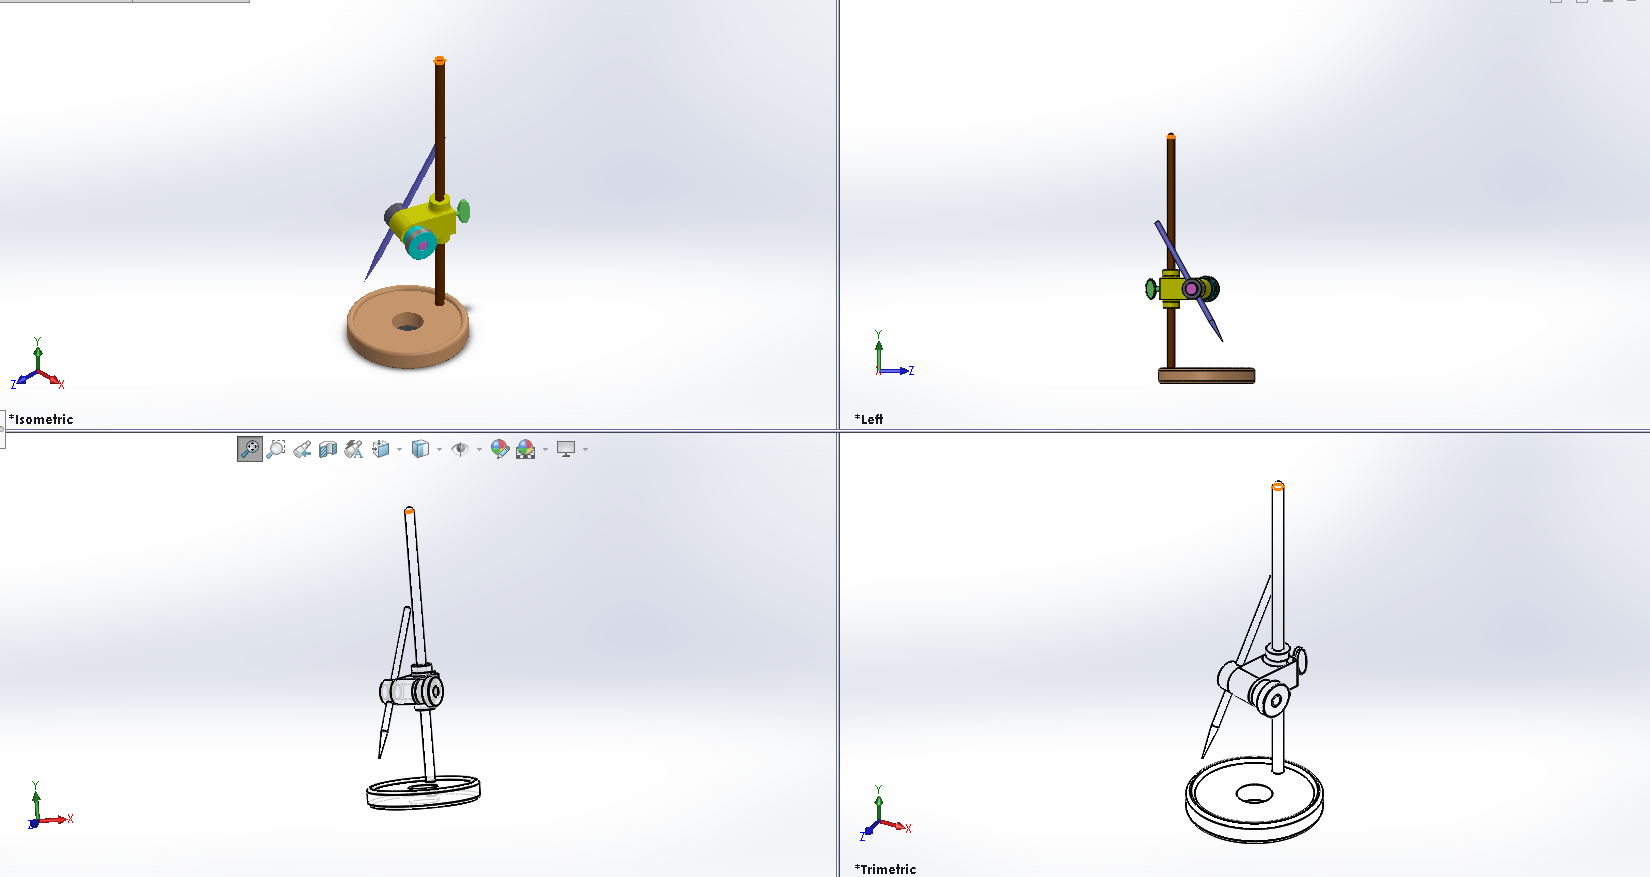
Task: Expand the Hide/Show Items dropdown arrow
Action: point(479,450)
